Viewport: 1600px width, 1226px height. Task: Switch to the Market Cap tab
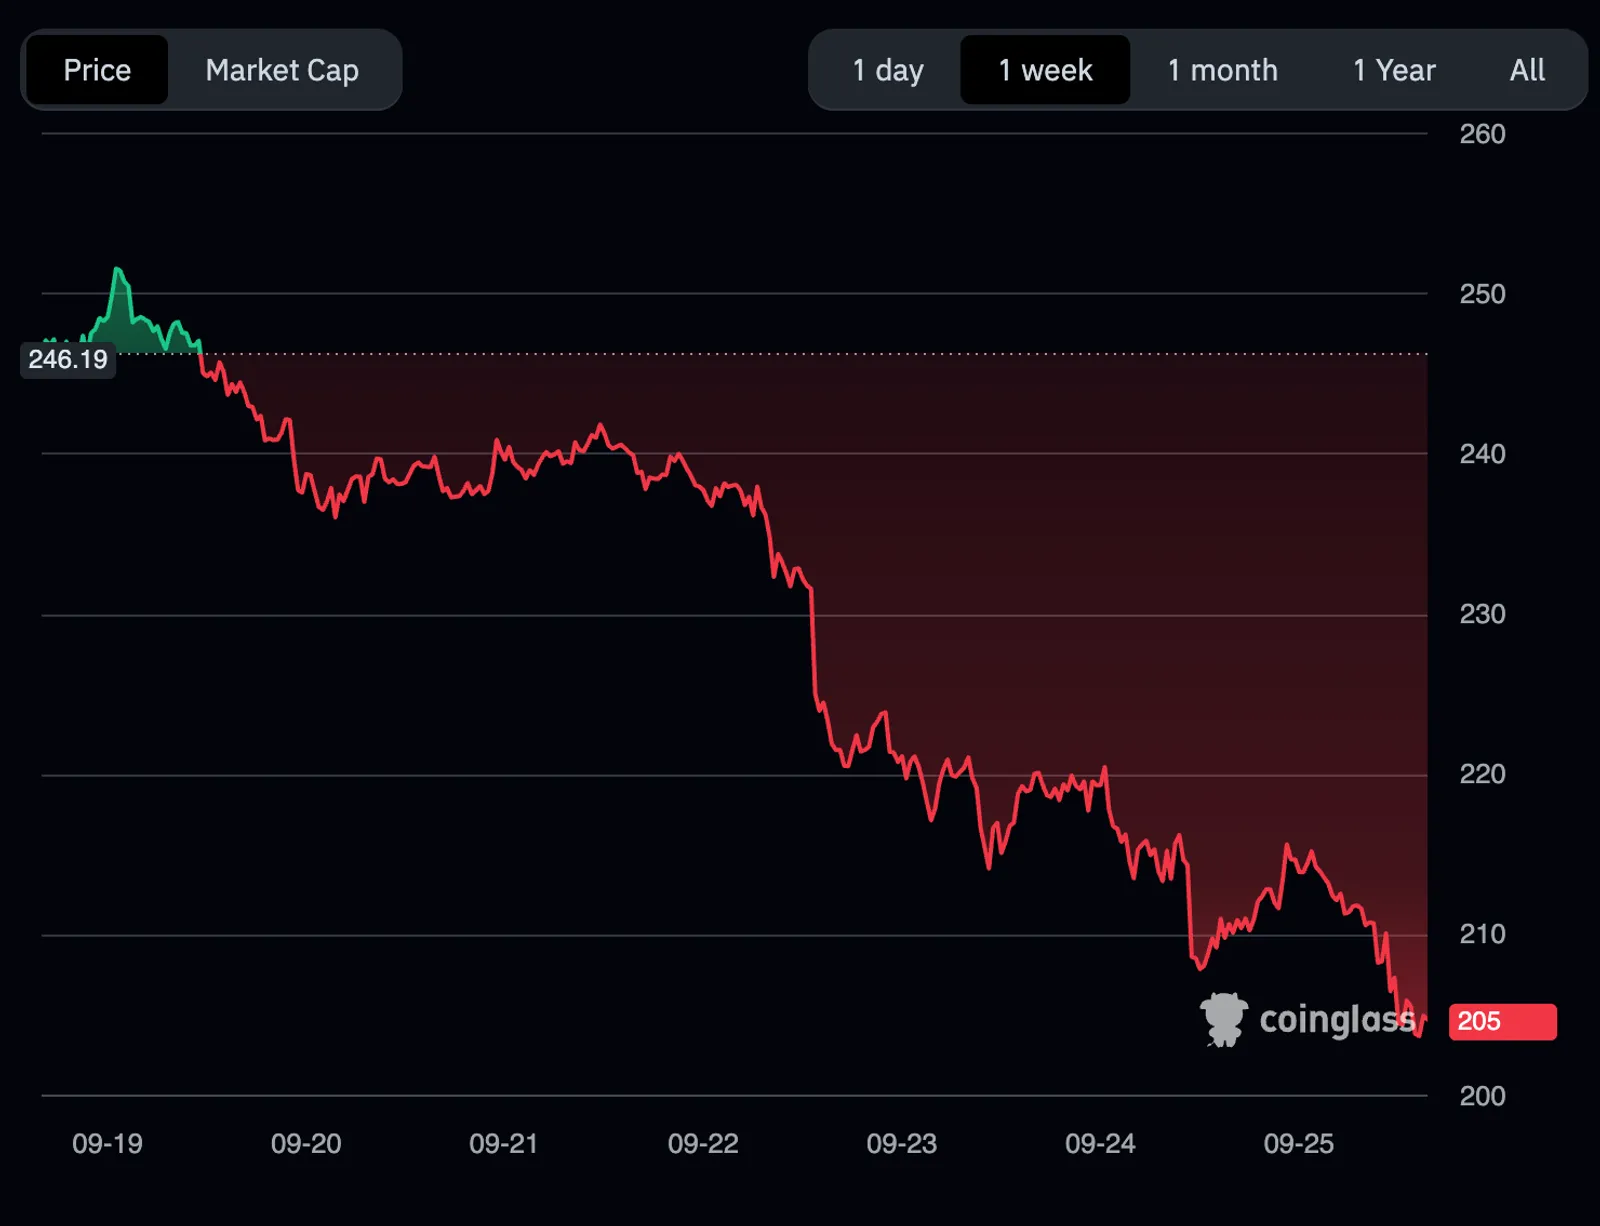coord(282,70)
